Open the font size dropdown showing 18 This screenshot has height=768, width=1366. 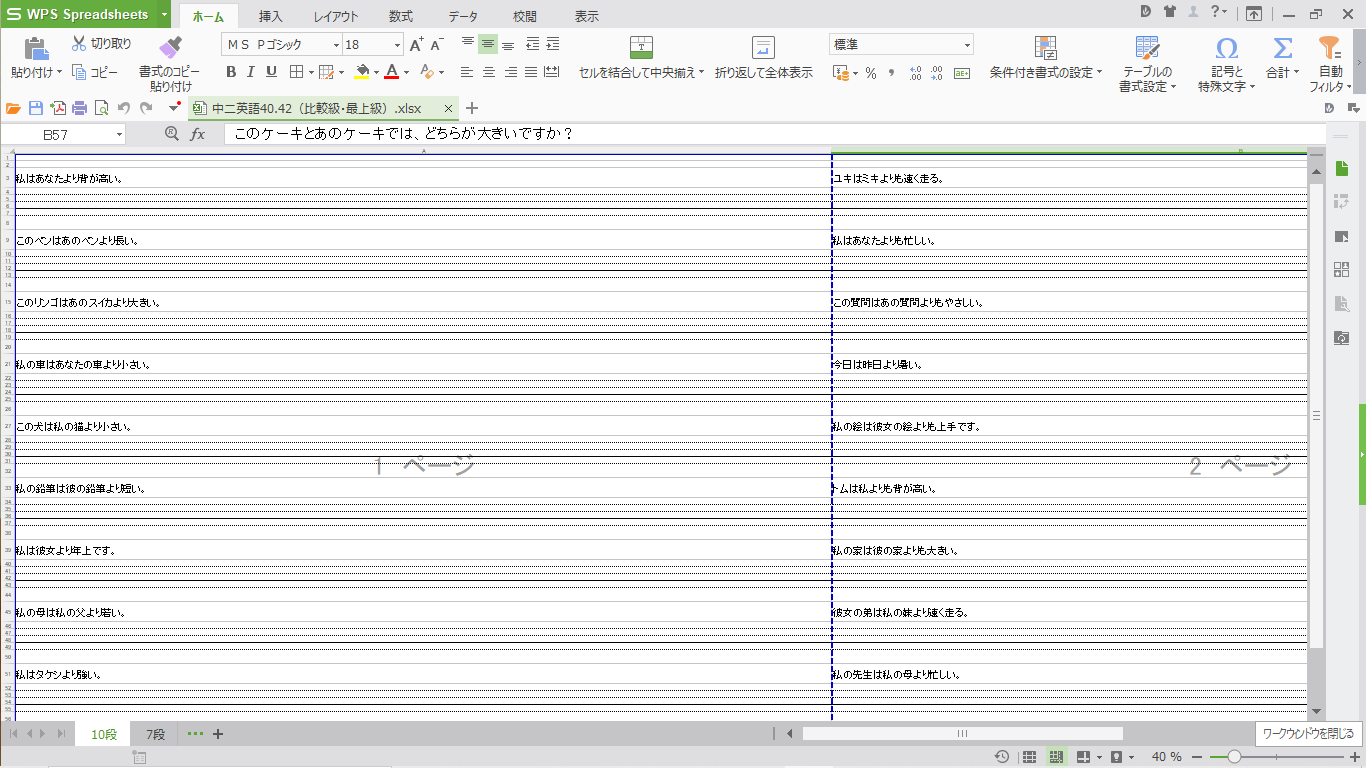(397, 45)
